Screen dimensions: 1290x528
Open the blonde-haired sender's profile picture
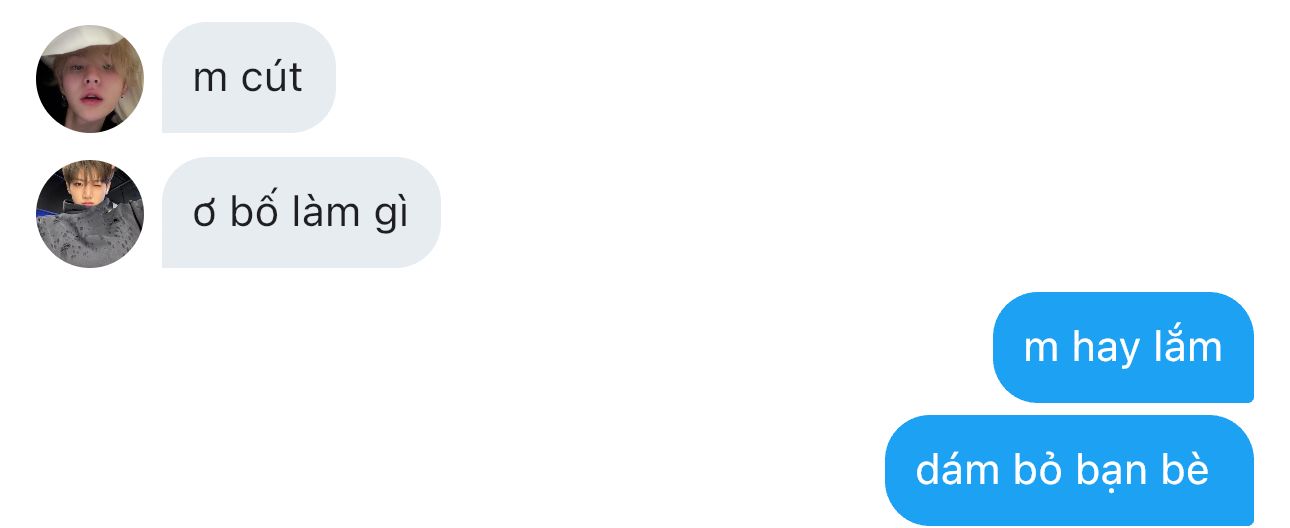[x=90, y=79]
